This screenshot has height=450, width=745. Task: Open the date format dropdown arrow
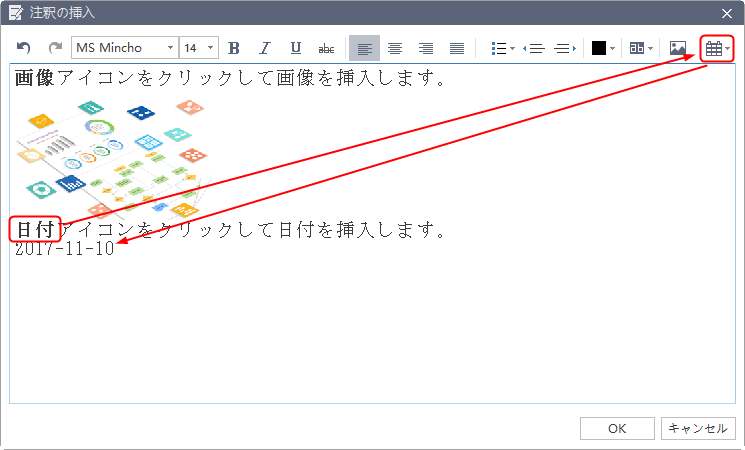[728, 48]
